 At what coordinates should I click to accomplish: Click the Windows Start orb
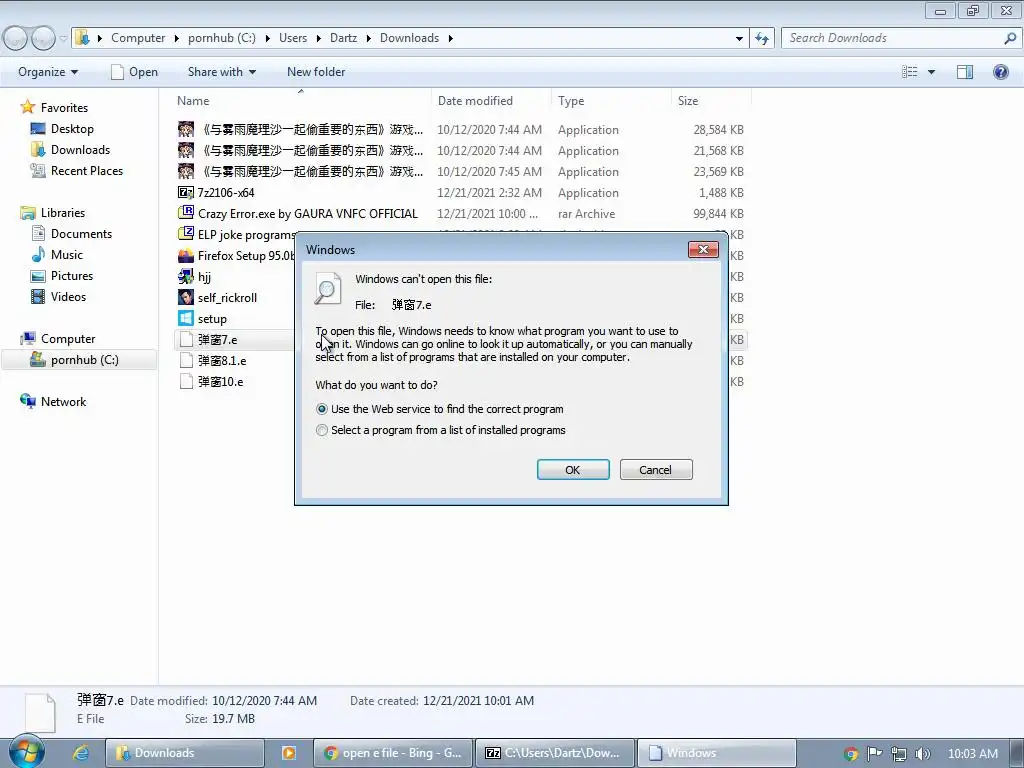[x=27, y=751]
